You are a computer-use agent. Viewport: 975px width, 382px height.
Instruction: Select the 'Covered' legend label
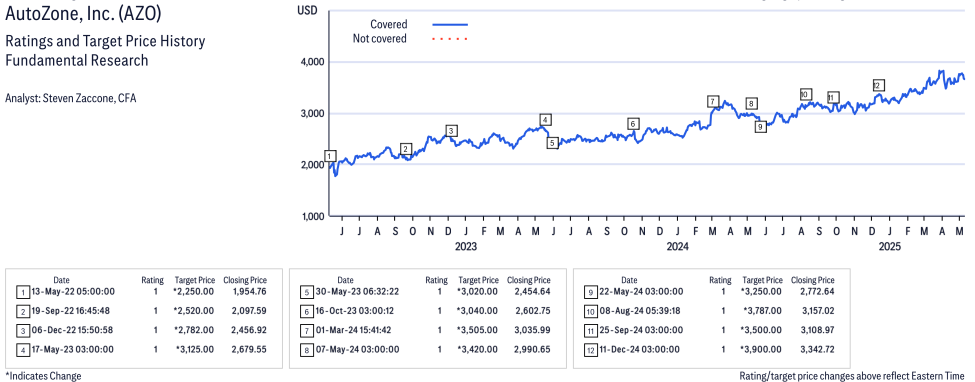click(x=389, y=25)
